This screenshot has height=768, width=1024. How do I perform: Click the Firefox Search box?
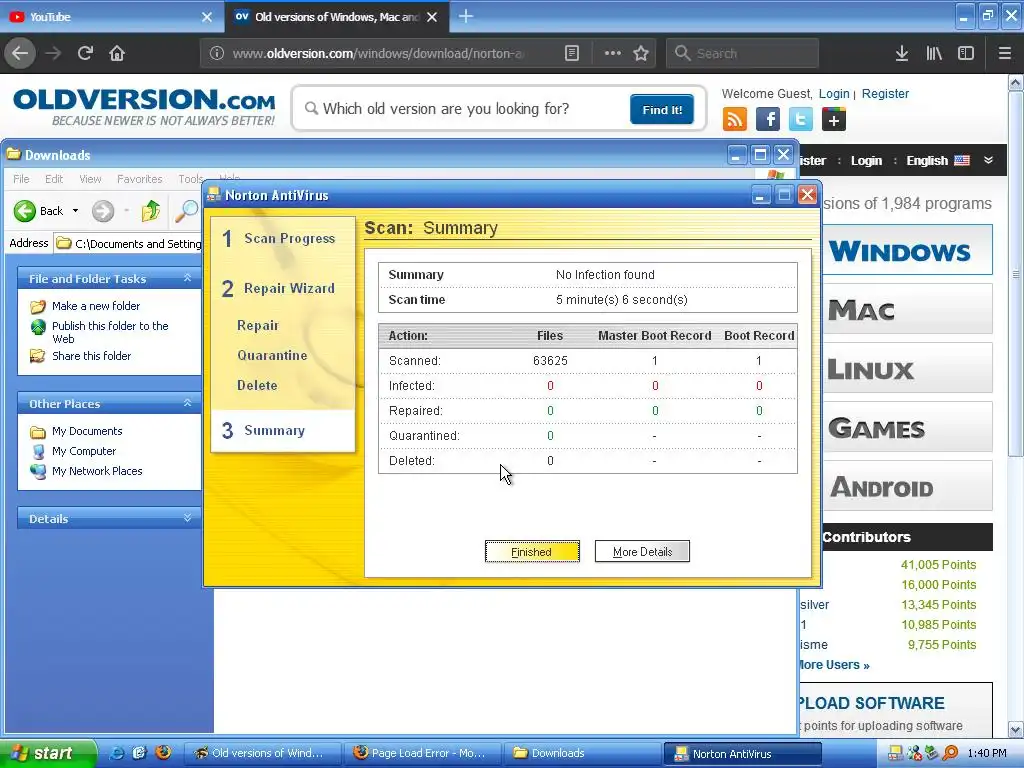(x=742, y=53)
